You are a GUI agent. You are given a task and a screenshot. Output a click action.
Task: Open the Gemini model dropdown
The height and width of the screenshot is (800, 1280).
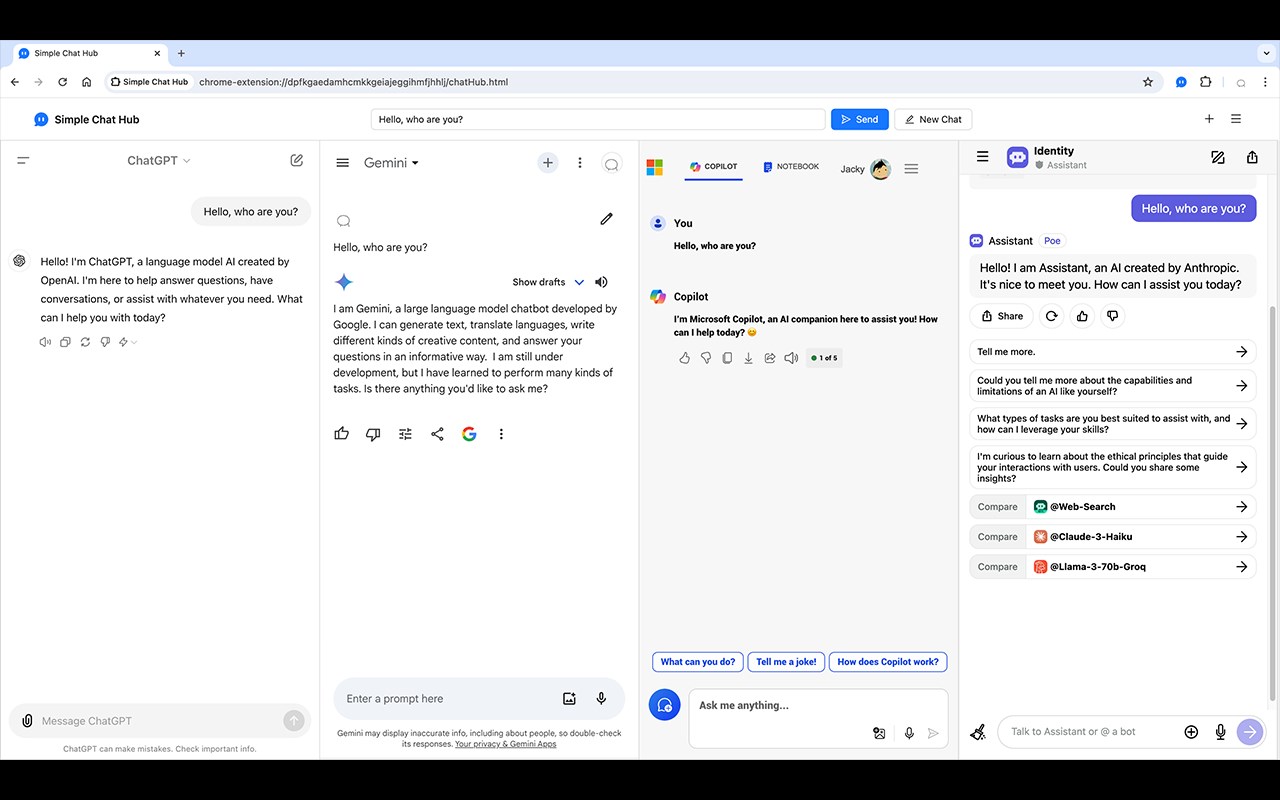[391, 163]
